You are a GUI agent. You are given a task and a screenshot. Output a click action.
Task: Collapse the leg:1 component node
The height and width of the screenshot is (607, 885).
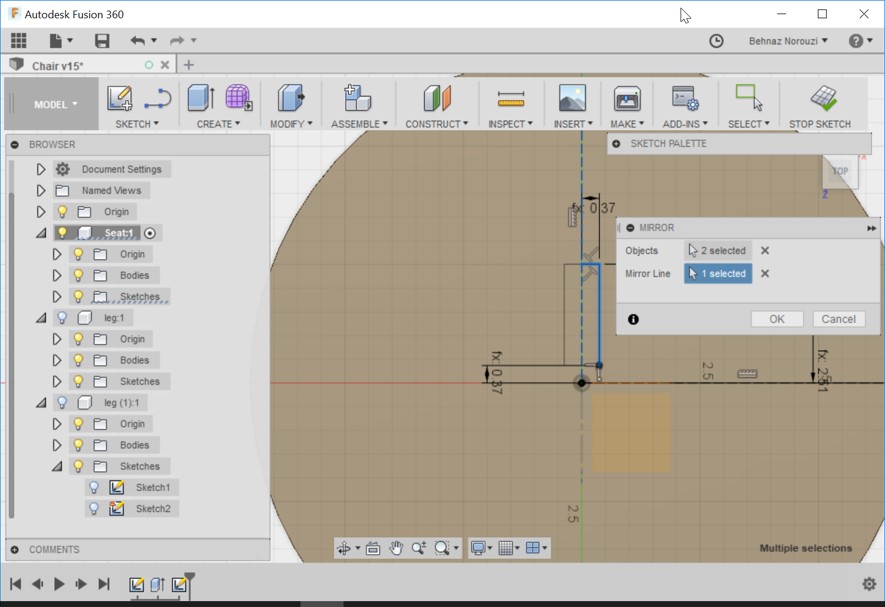click(x=41, y=318)
